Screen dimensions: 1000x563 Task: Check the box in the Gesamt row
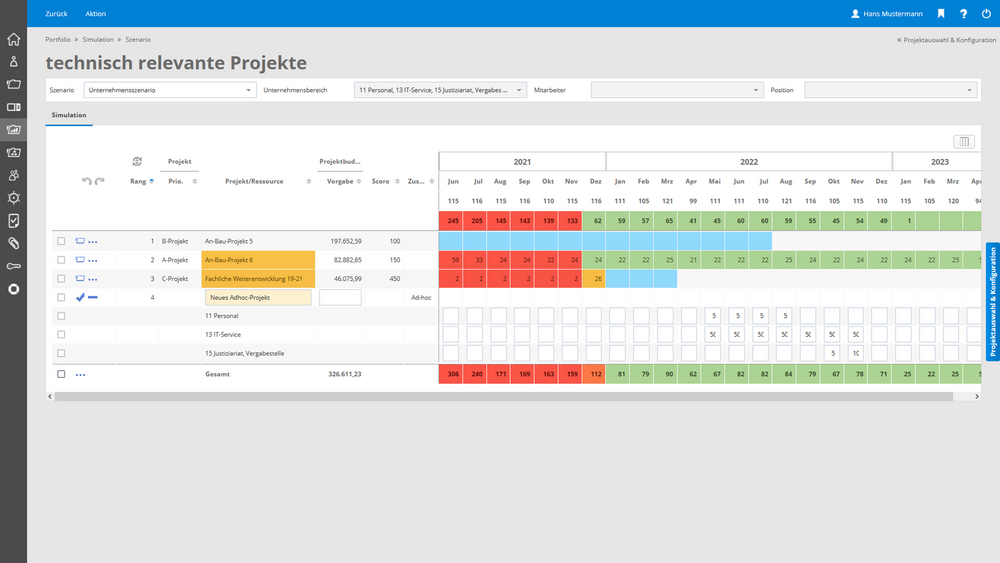(x=61, y=374)
